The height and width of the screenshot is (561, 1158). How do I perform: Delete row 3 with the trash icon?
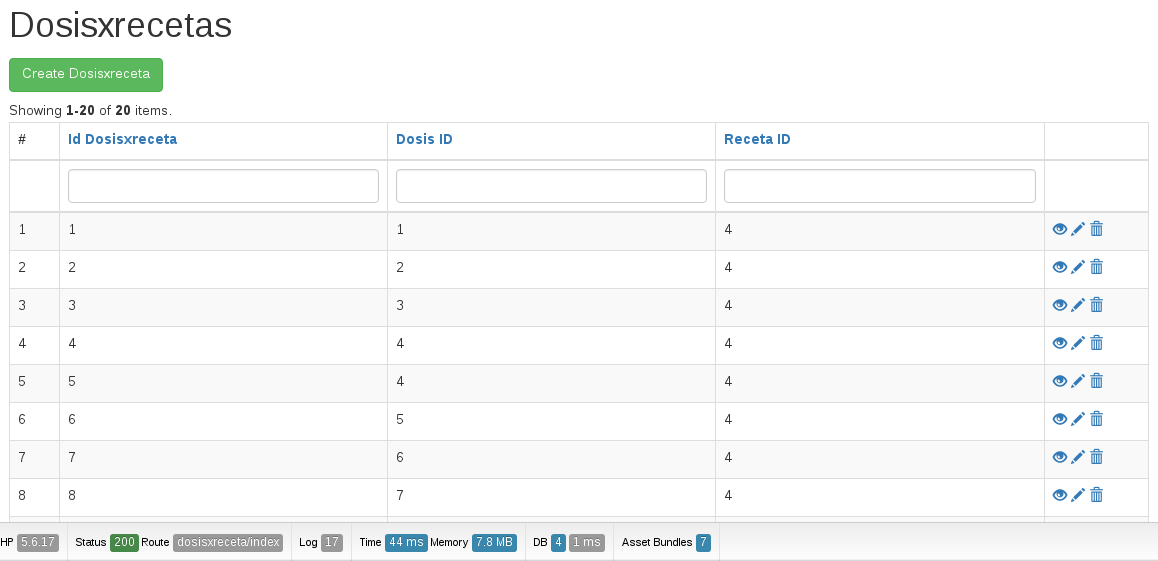click(x=1097, y=305)
